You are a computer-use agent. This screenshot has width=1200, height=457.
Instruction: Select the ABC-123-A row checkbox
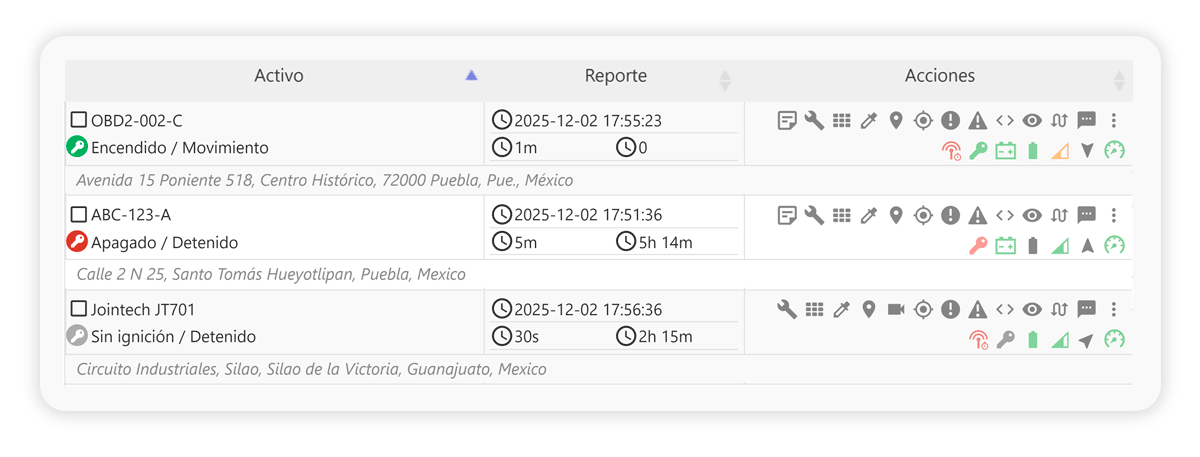point(79,214)
